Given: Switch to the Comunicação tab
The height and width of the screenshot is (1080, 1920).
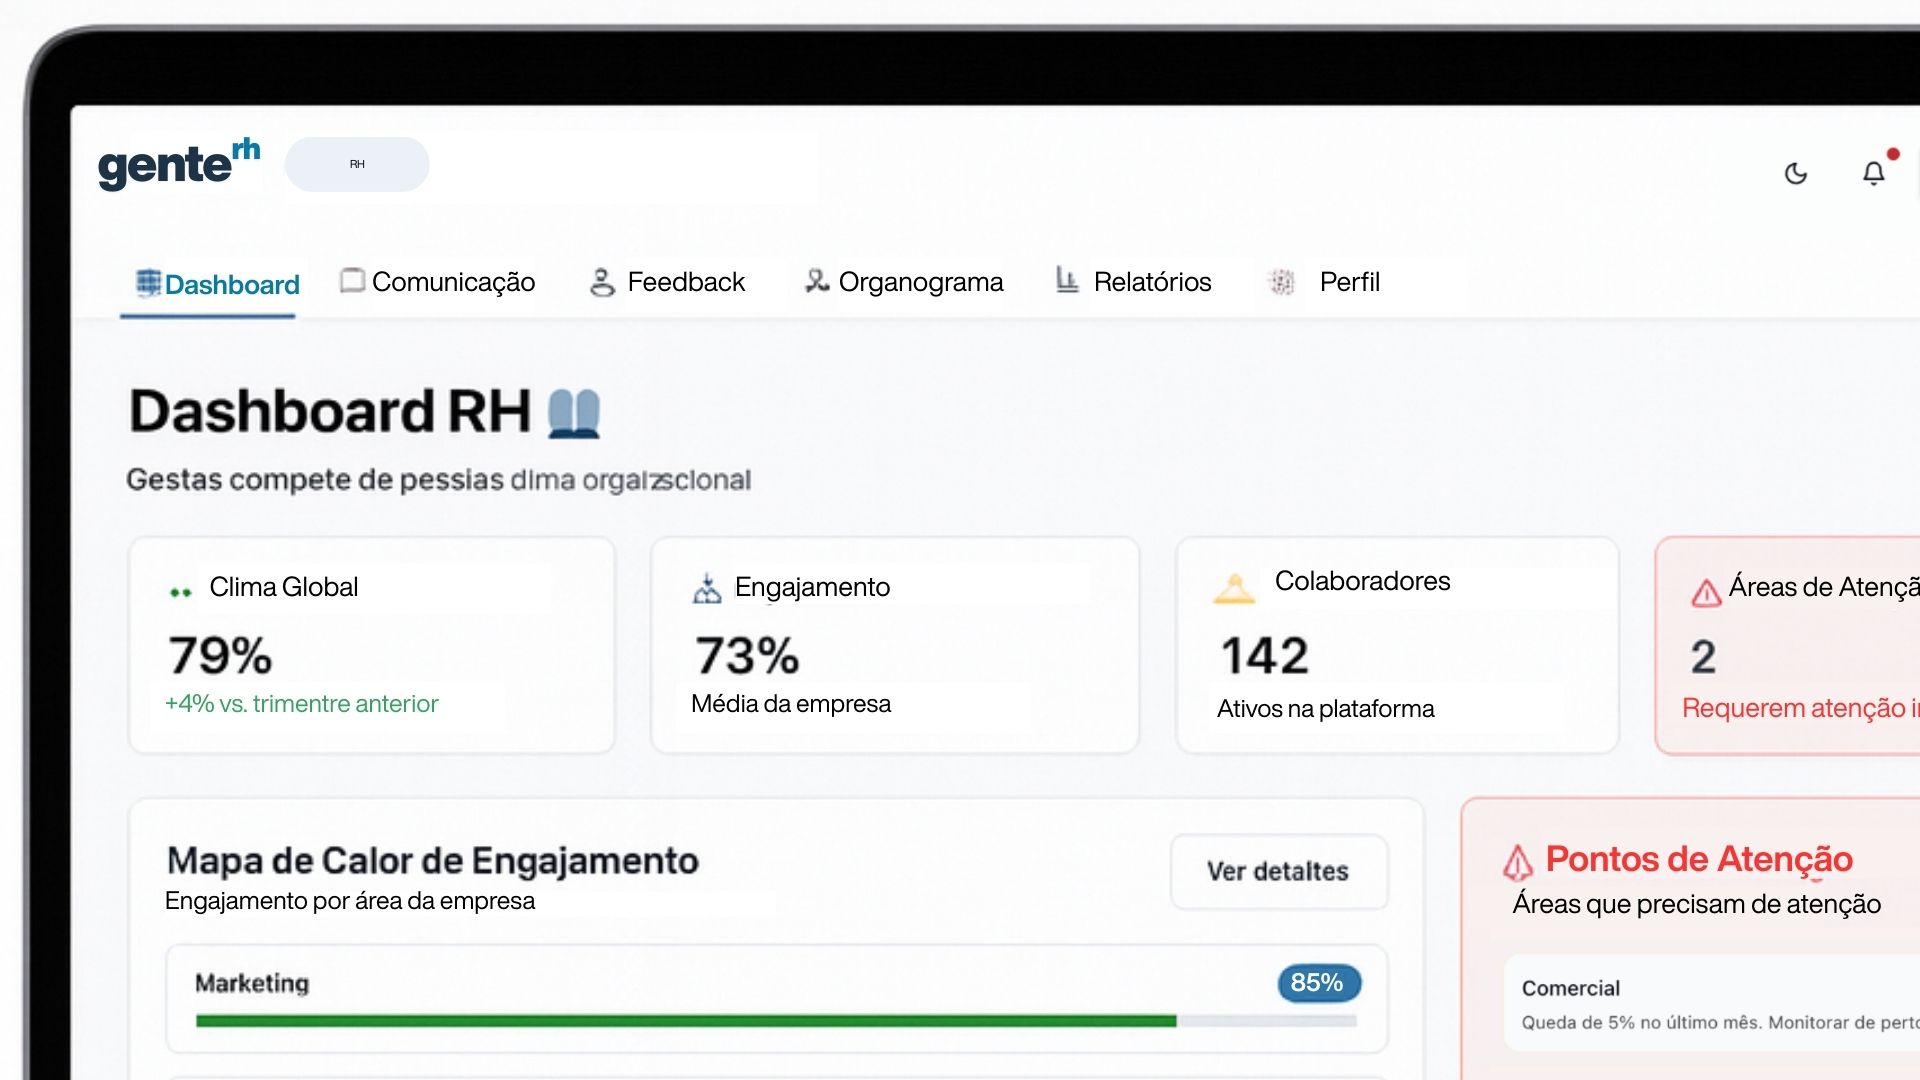Looking at the screenshot, I should click(x=438, y=282).
